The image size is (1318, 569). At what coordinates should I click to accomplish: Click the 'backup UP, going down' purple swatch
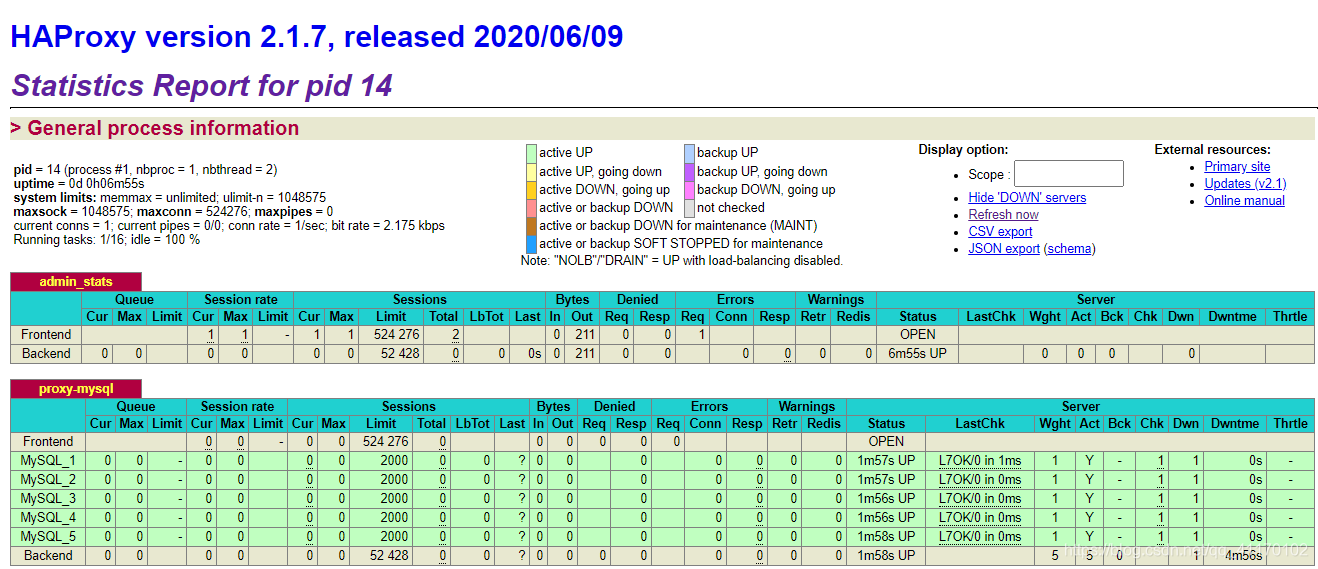(x=689, y=171)
